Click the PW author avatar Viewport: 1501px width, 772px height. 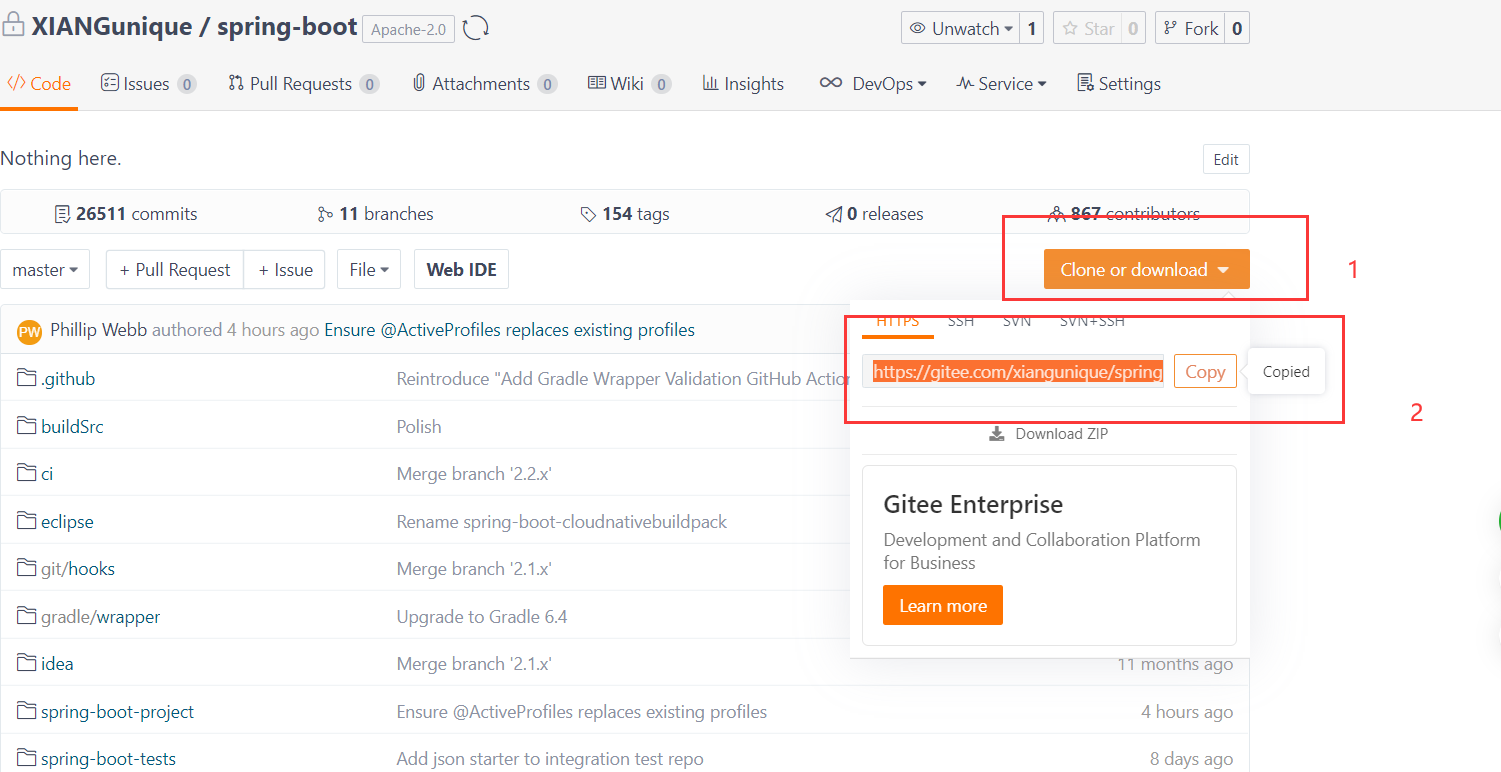click(x=30, y=331)
